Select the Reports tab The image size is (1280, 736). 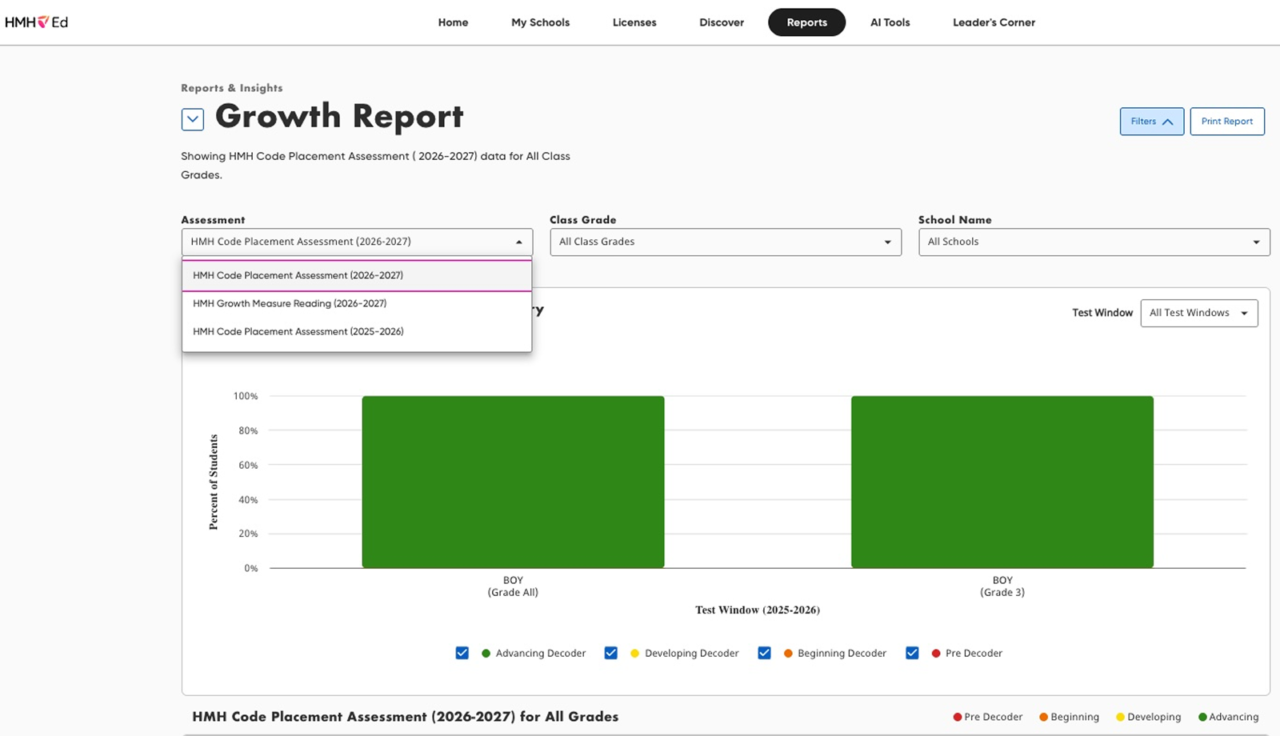(x=807, y=22)
